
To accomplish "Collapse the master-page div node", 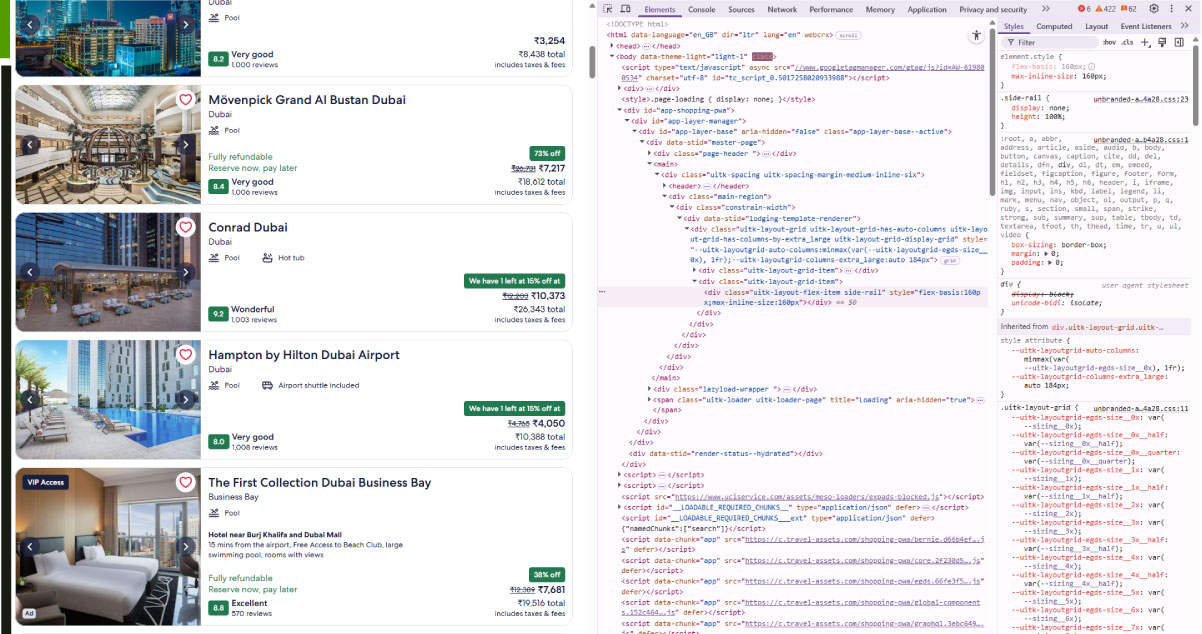I will tap(642, 141).
